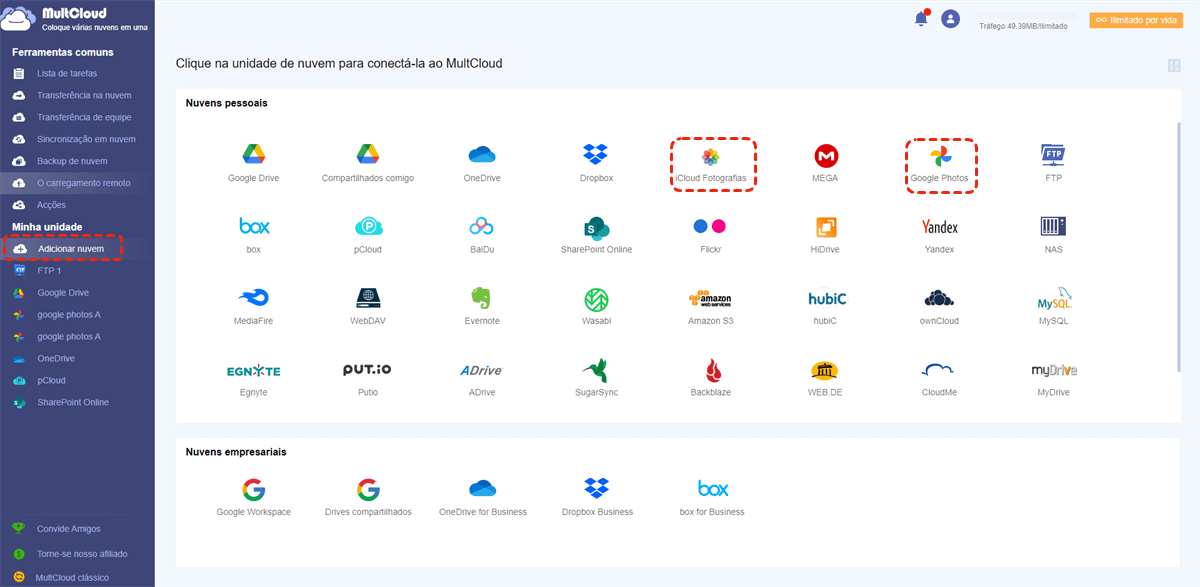Select the Dropbox cloud icon
1200x587 pixels.
click(x=596, y=155)
